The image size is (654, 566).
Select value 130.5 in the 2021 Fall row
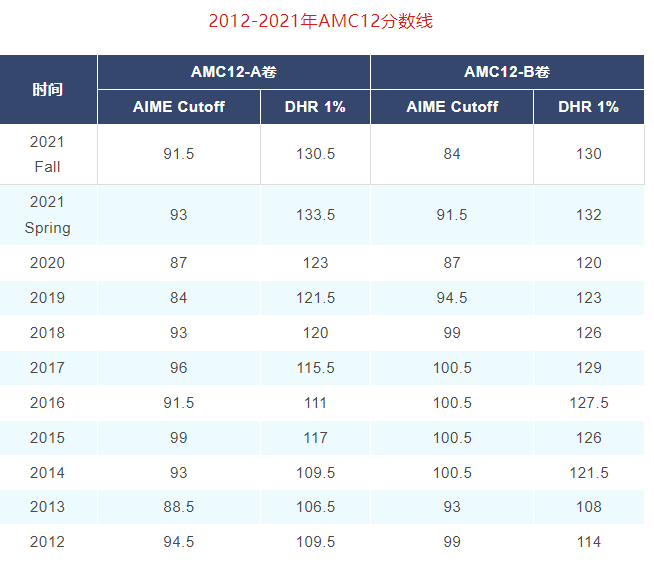tap(315, 154)
